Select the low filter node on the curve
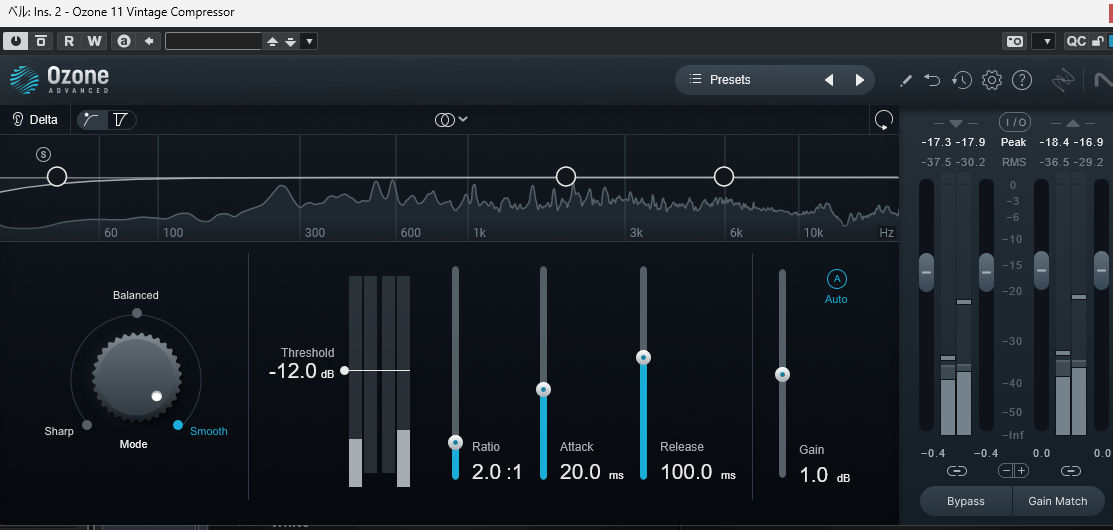 click(x=57, y=177)
